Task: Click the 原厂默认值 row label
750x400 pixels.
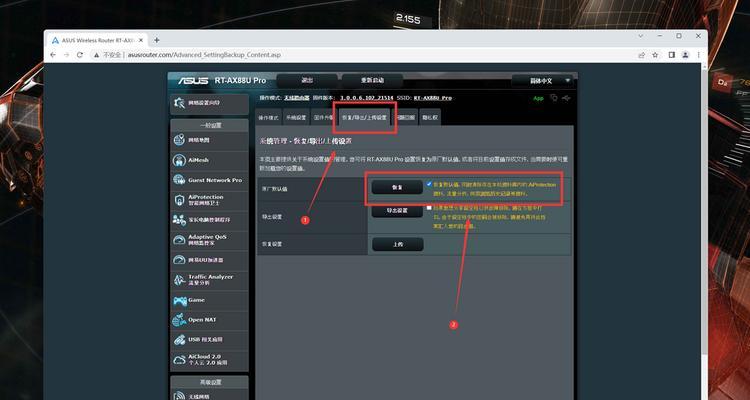Action: 275,189
